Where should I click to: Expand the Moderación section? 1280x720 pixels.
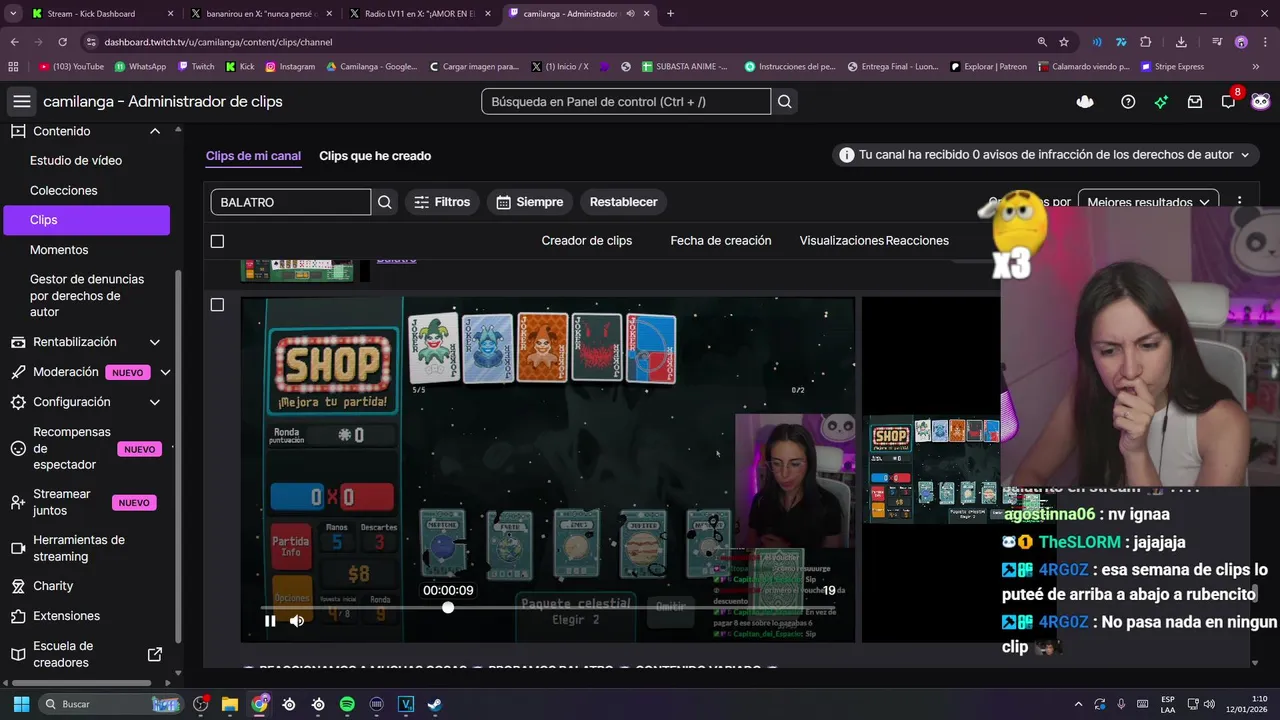165,372
